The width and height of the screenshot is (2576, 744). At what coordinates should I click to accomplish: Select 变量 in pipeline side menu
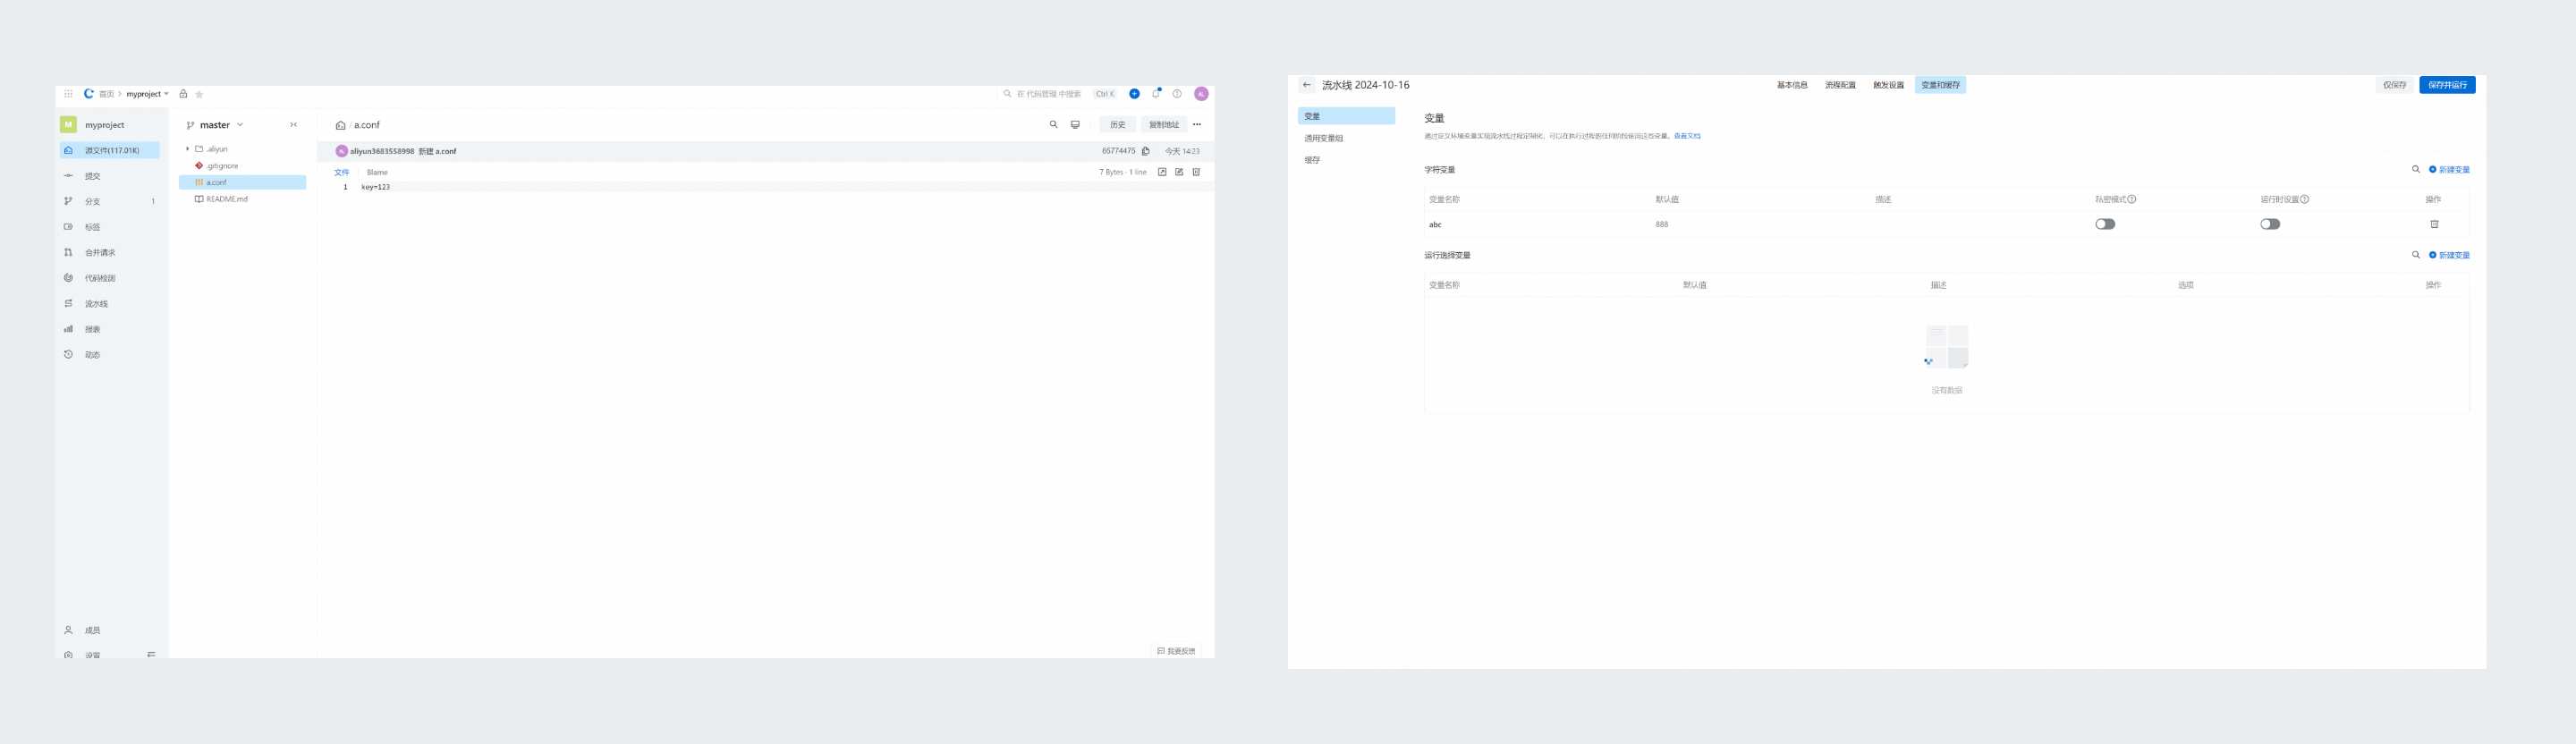pyautogui.click(x=1346, y=116)
